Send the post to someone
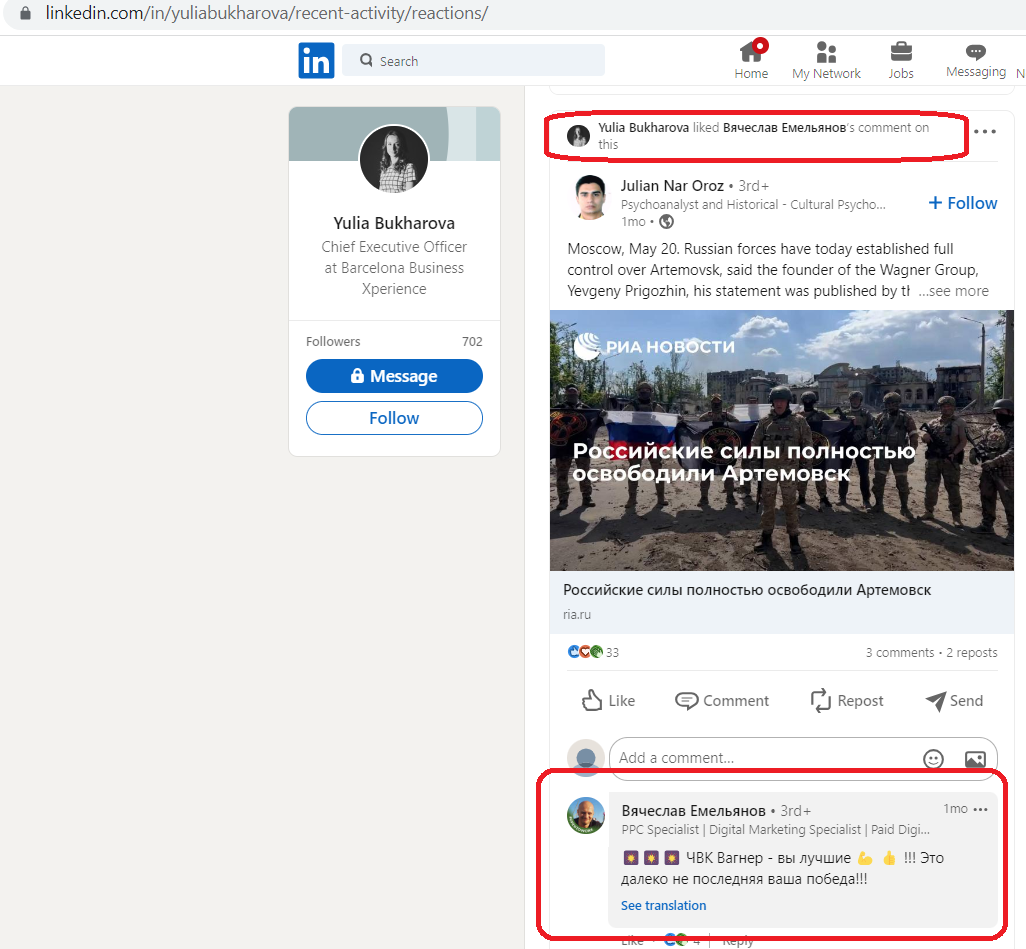Image resolution: width=1026 pixels, height=949 pixels. tap(954, 700)
